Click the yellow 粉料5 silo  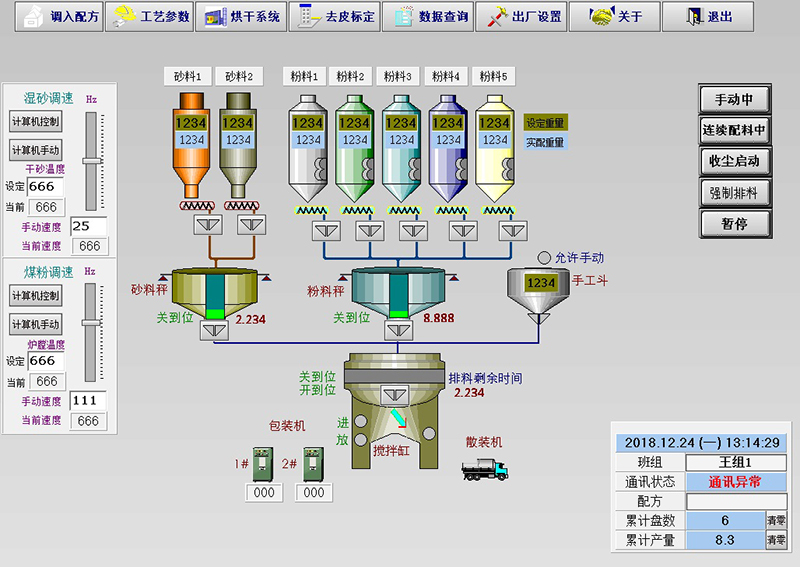[494, 146]
